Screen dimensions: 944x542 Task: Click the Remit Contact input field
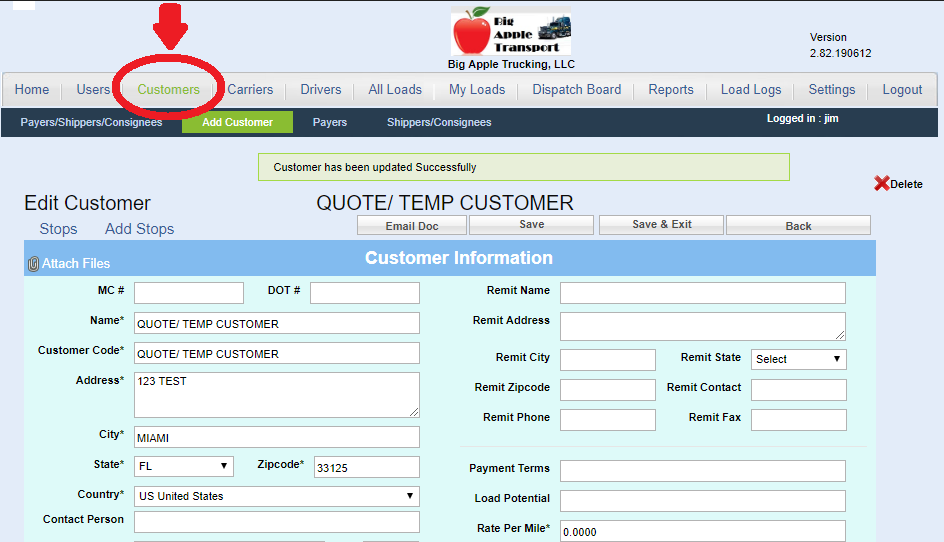pyautogui.click(x=798, y=390)
